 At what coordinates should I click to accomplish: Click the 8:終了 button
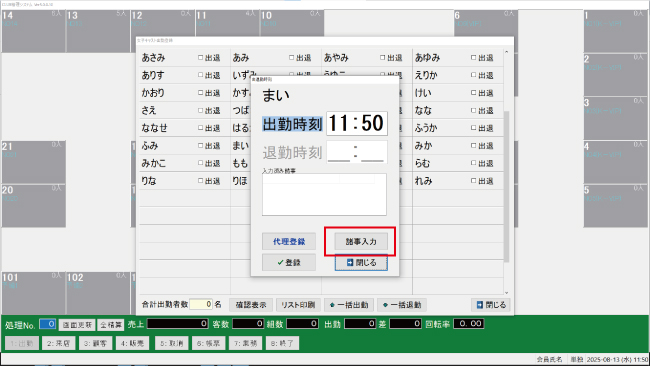[282, 343]
